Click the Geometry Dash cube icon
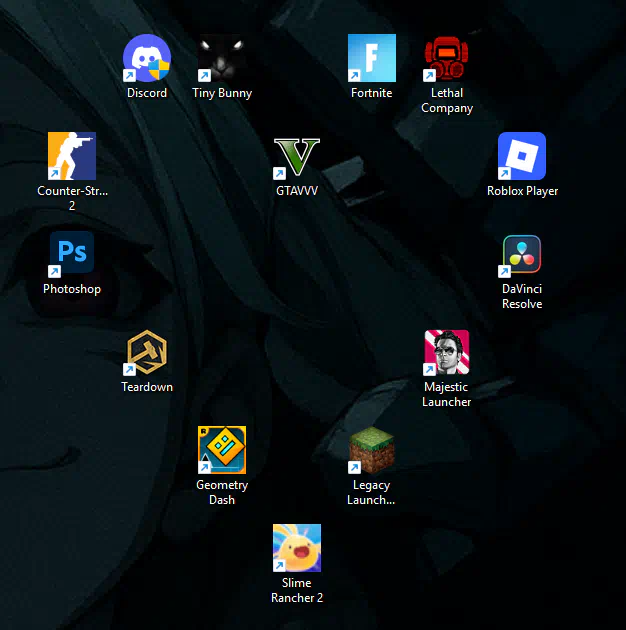Viewport: 626px width, 630px height. tap(222, 450)
